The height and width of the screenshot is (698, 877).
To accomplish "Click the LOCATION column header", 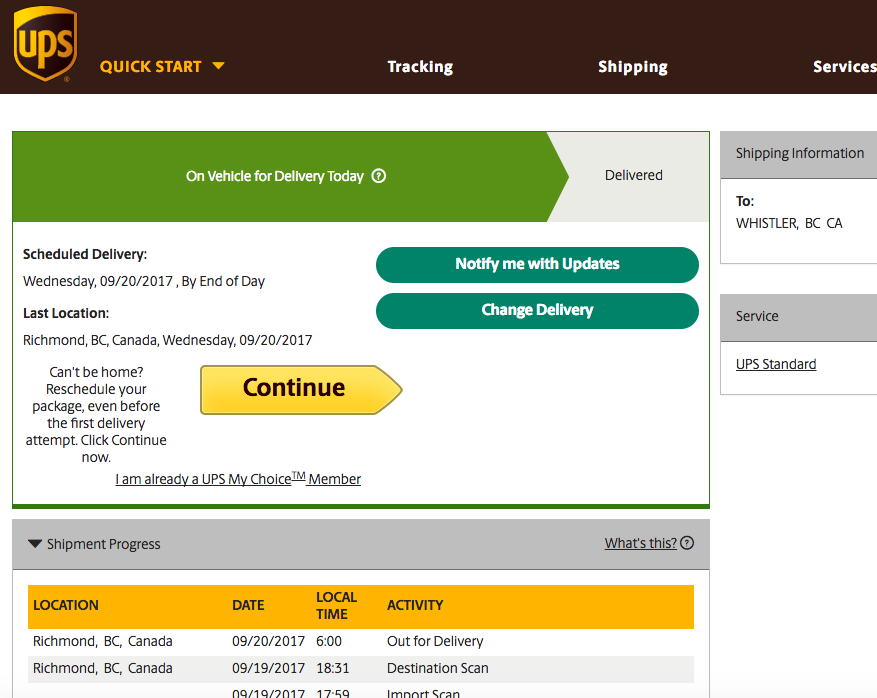I will coord(65,605).
